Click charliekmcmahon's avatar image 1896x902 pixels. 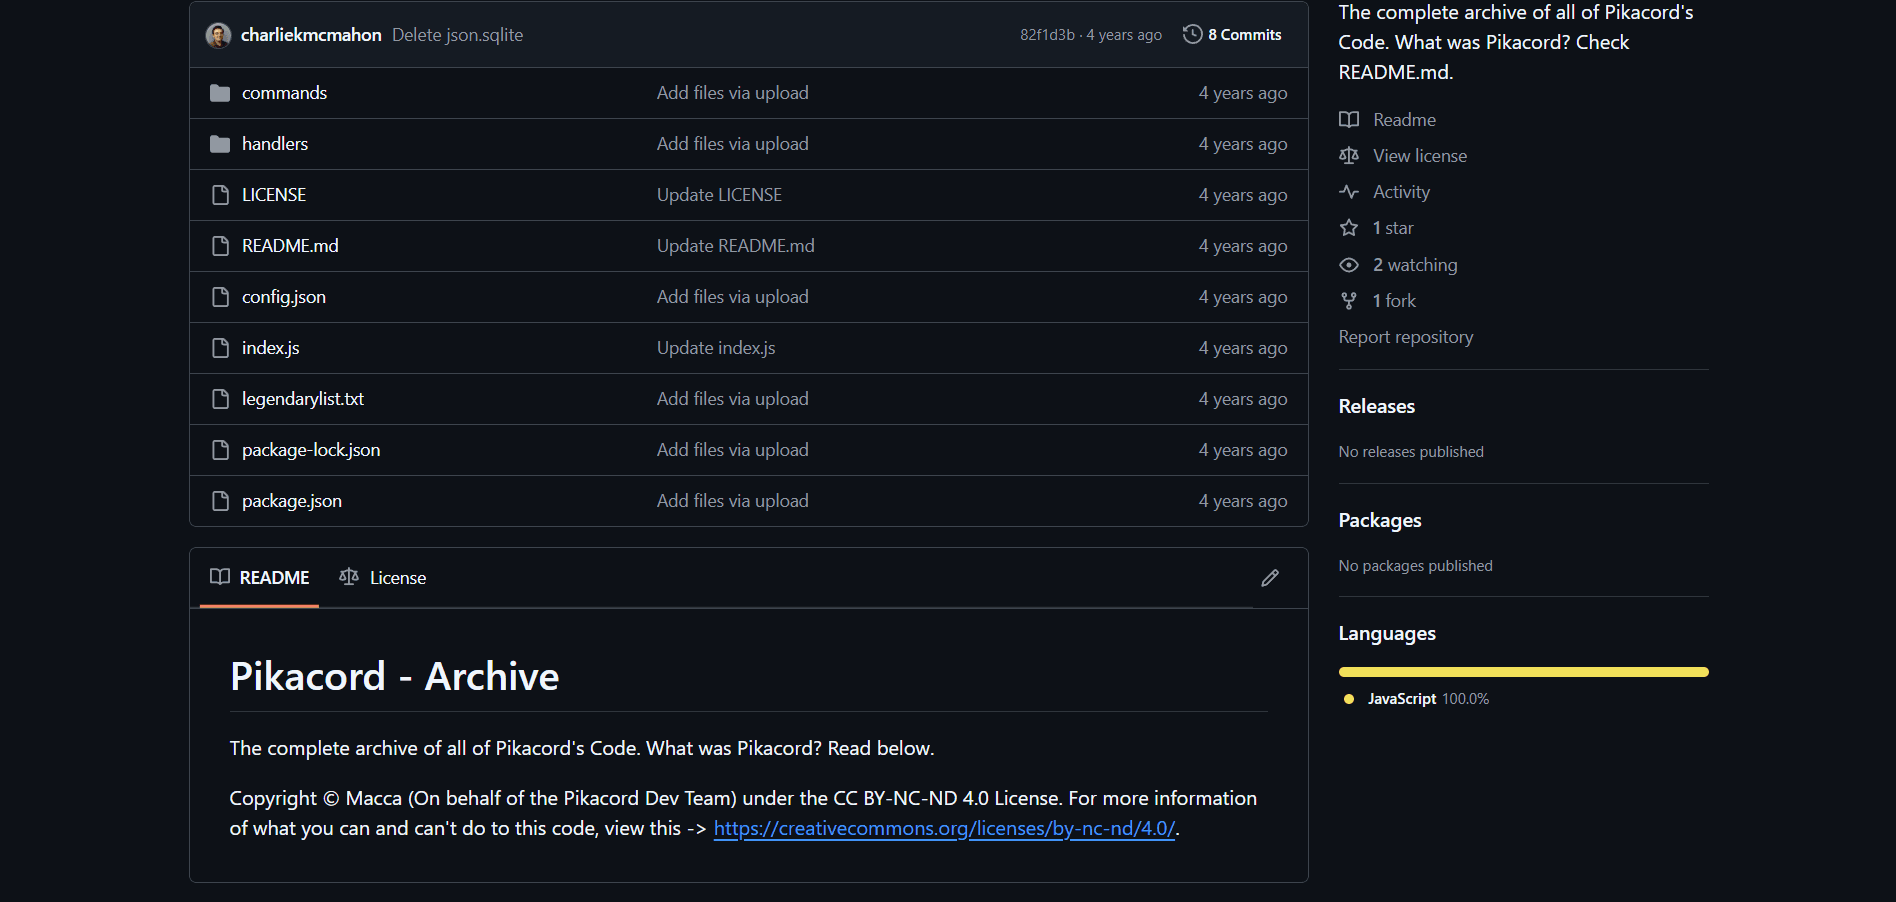click(218, 36)
